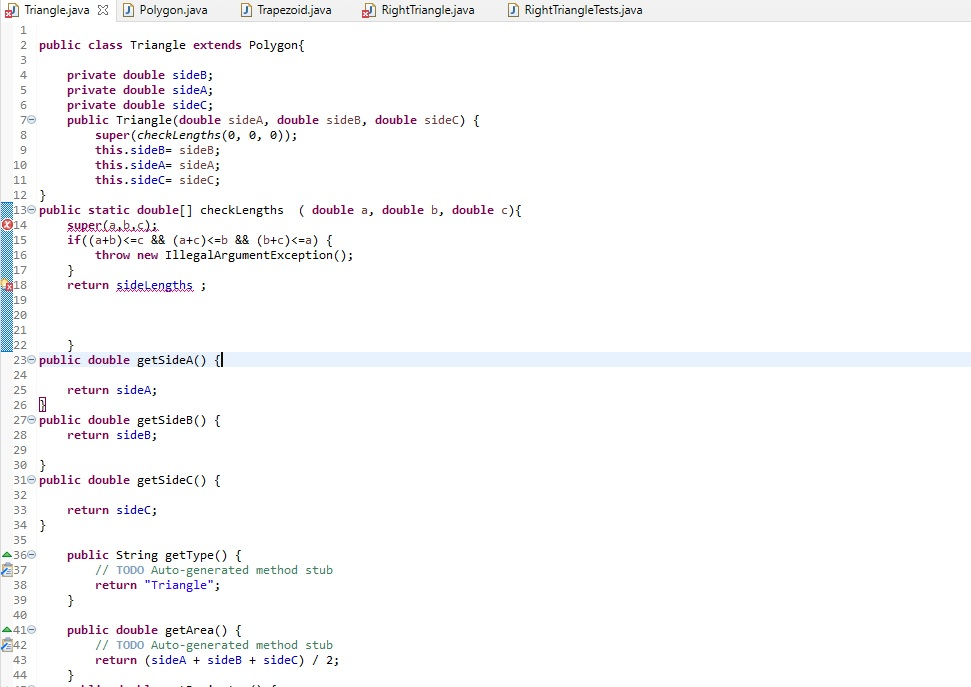Image resolution: width=971 pixels, height=687 pixels.
Task: Collapse the checkLengths method at line 13
Action: tap(30, 210)
